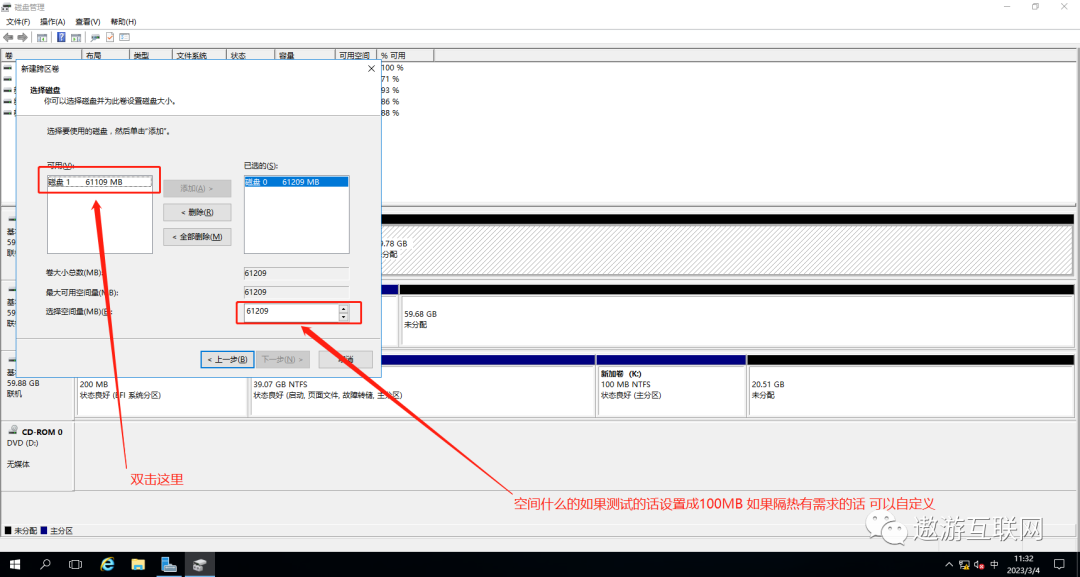Open Server Manager from the taskbar
The image size is (1080, 577).
(x=169, y=565)
